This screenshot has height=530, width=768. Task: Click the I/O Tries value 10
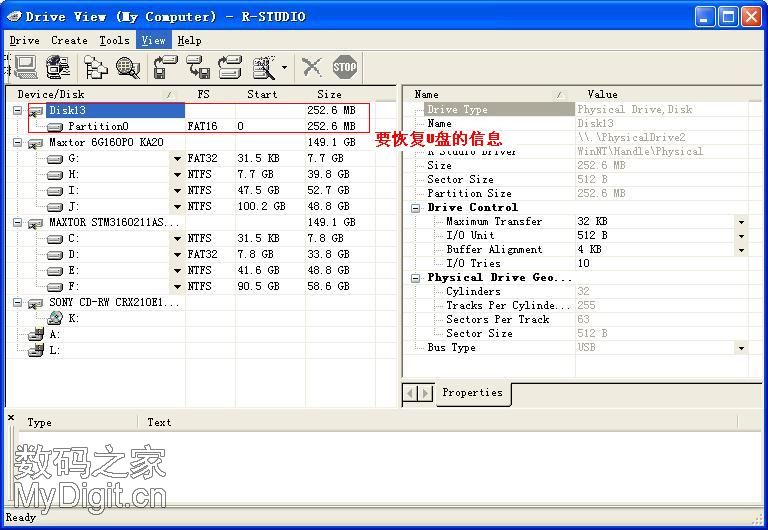tap(583, 264)
